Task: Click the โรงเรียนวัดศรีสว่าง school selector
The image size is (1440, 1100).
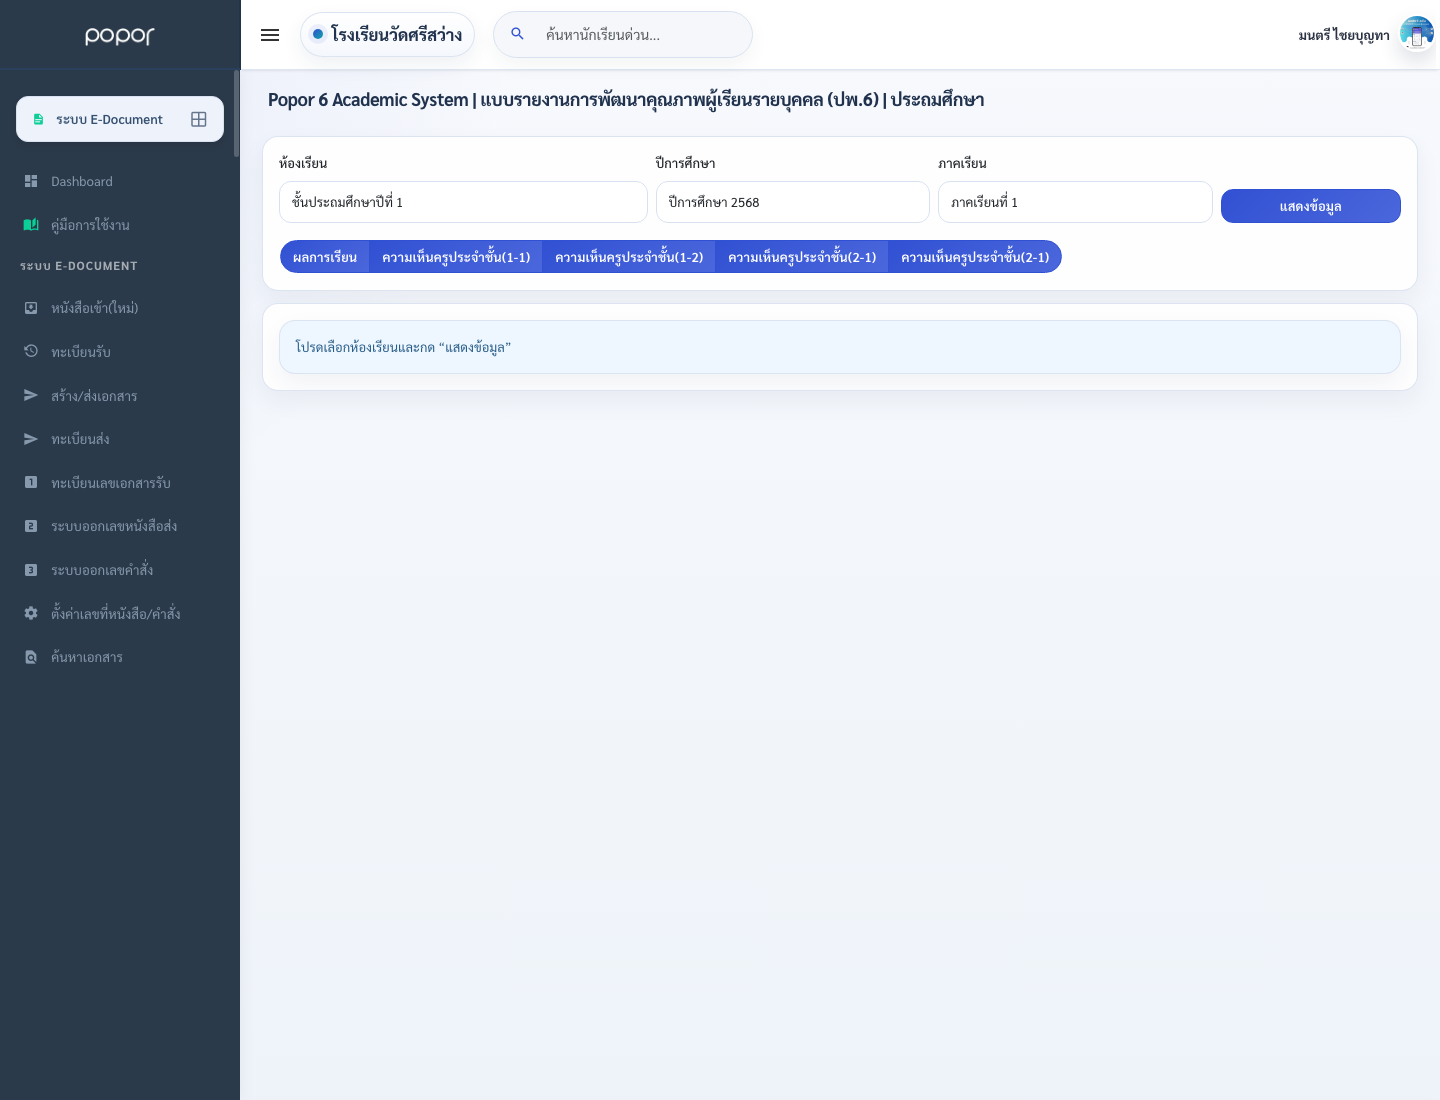Action: coord(387,35)
